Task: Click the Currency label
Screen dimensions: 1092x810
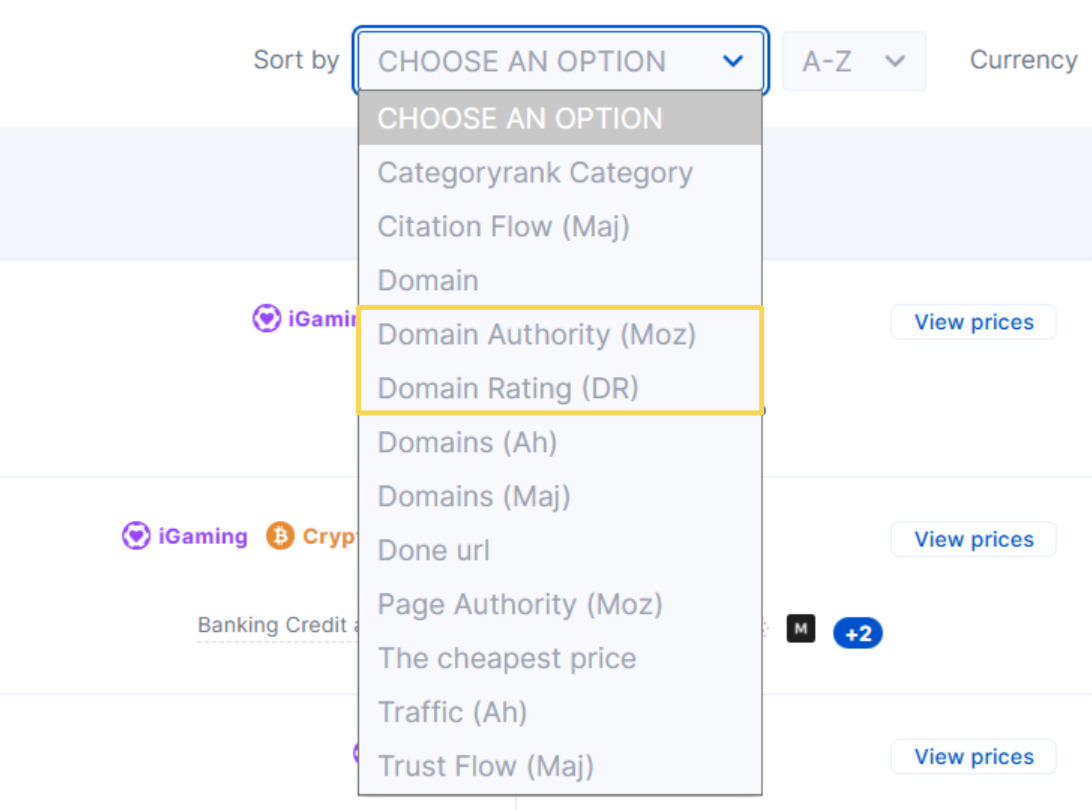Action: pos(1022,59)
